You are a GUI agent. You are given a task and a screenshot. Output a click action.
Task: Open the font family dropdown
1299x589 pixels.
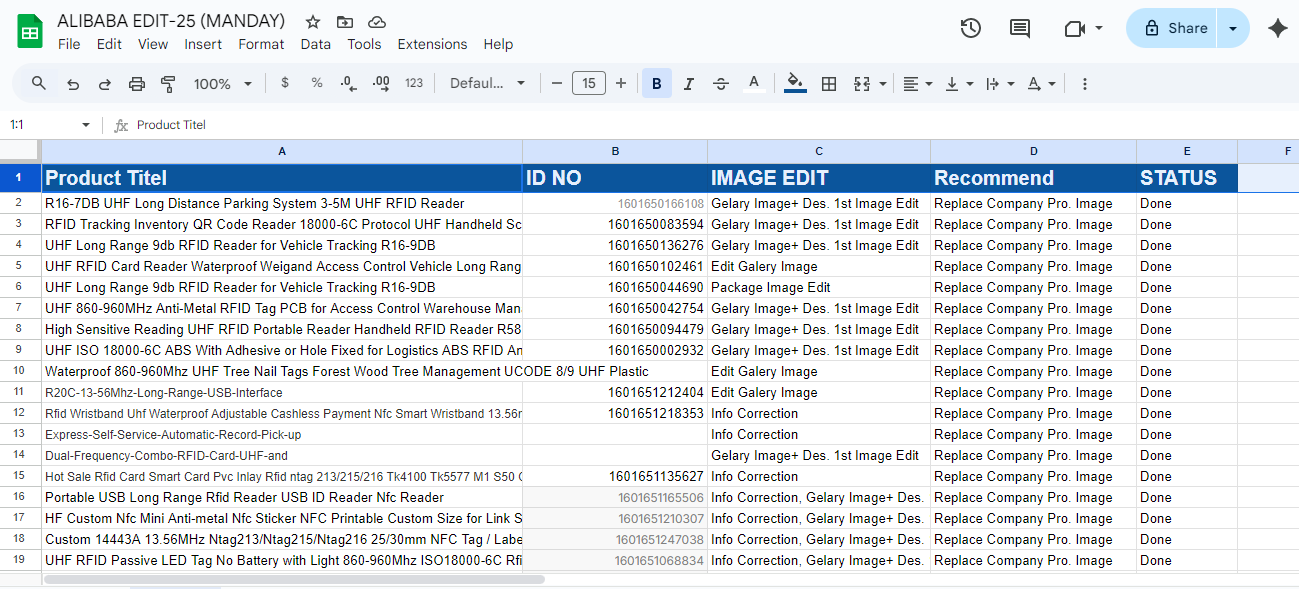(487, 83)
